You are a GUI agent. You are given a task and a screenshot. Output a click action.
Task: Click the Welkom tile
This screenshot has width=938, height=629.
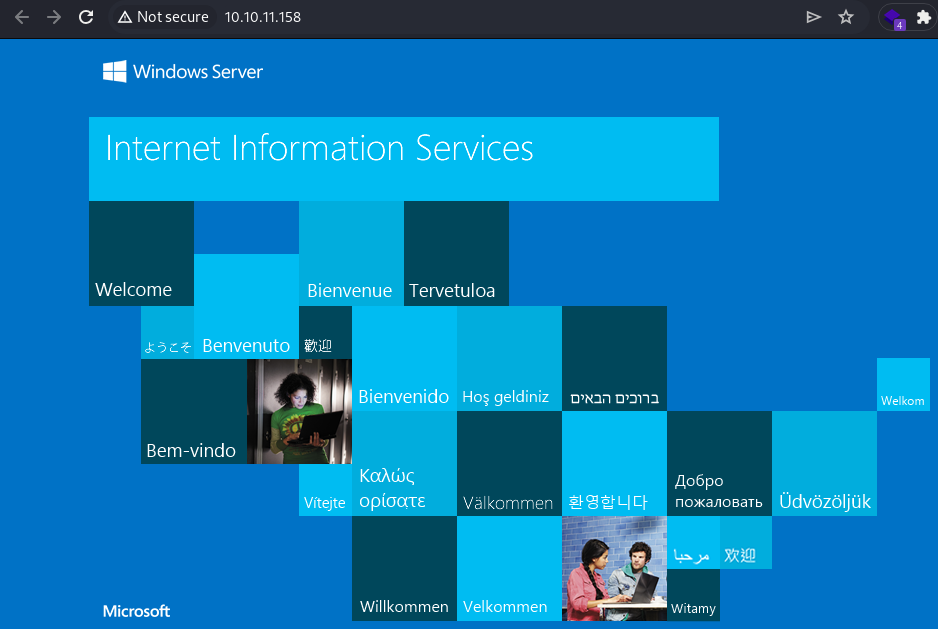point(903,384)
